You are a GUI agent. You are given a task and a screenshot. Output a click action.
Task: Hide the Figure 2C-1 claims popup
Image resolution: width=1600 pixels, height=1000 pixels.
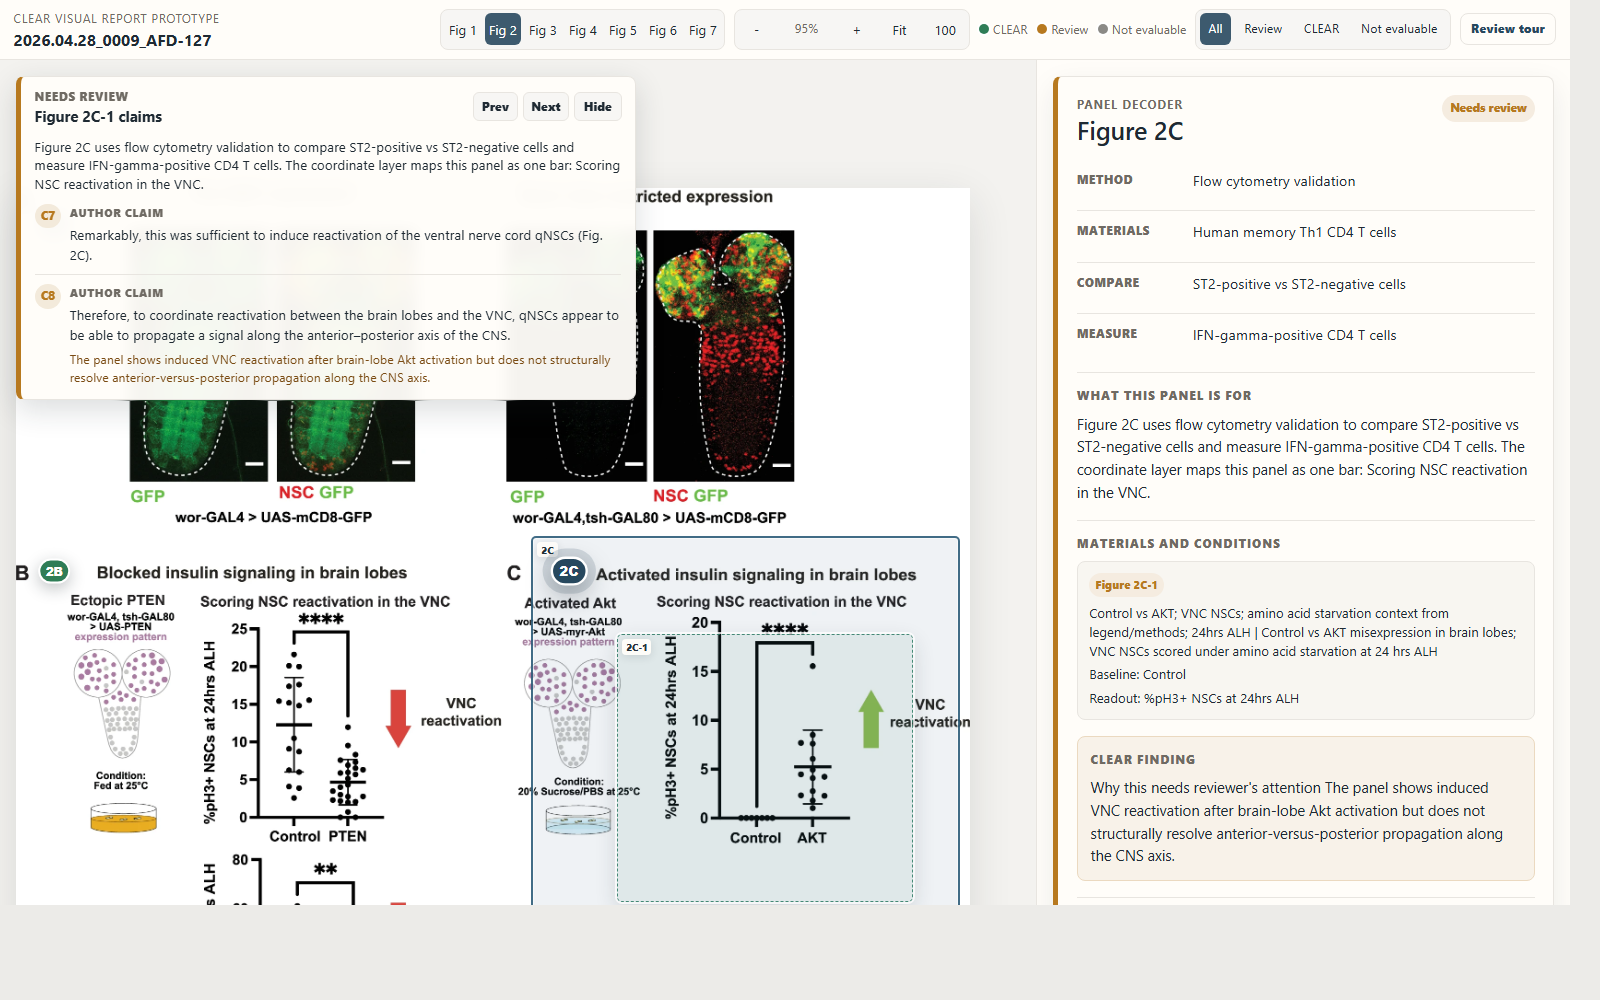click(x=597, y=106)
